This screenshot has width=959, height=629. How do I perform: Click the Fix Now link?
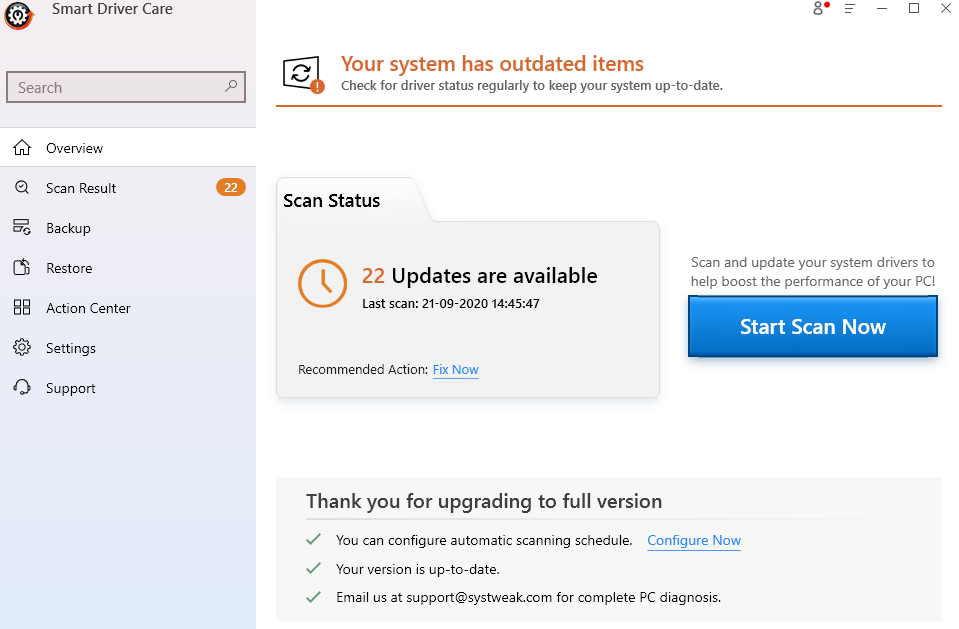click(455, 370)
